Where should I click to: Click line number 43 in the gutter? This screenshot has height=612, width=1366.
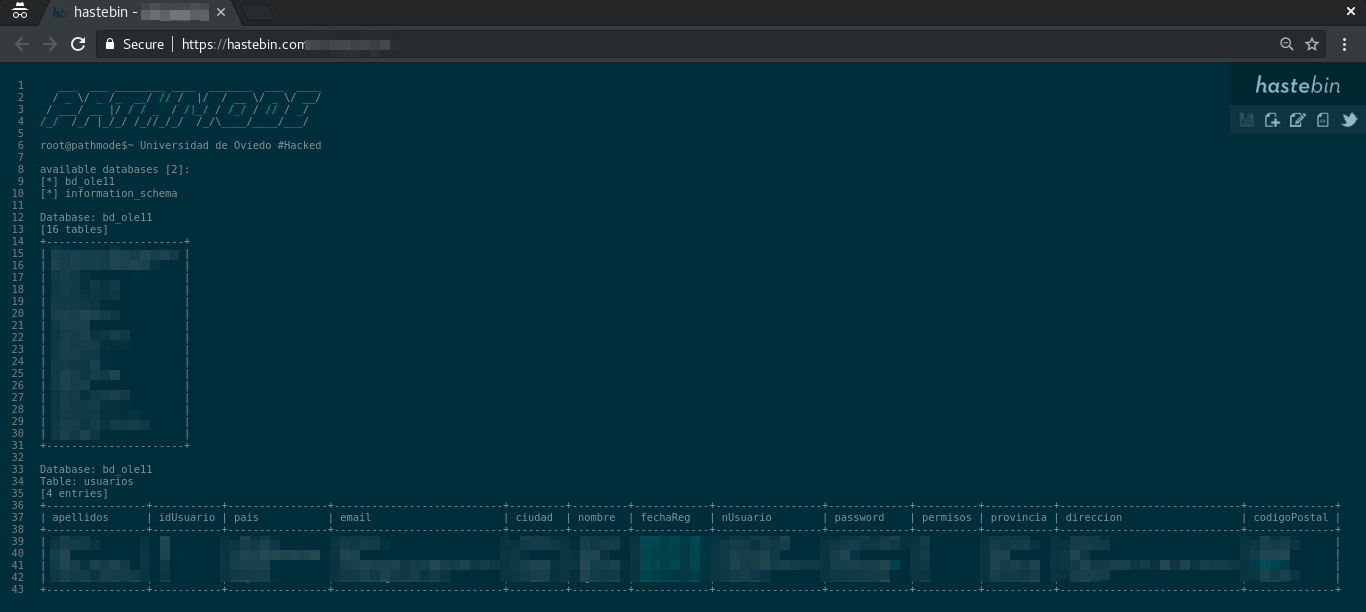click(x=17, y=589)
